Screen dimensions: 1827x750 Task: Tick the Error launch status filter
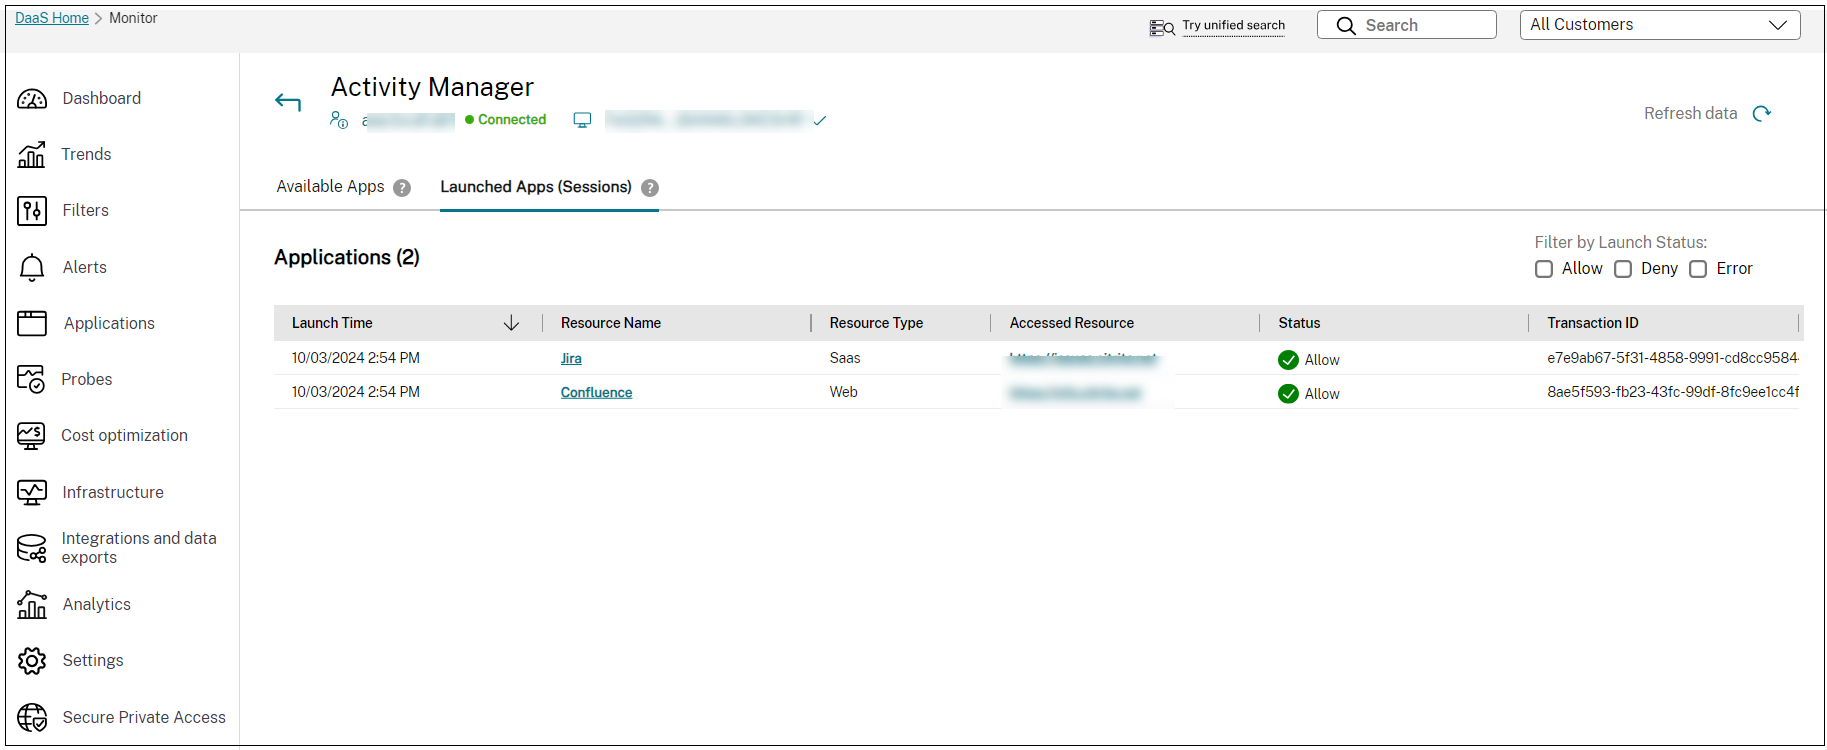pyautogui.click(x=1698, y=269)
